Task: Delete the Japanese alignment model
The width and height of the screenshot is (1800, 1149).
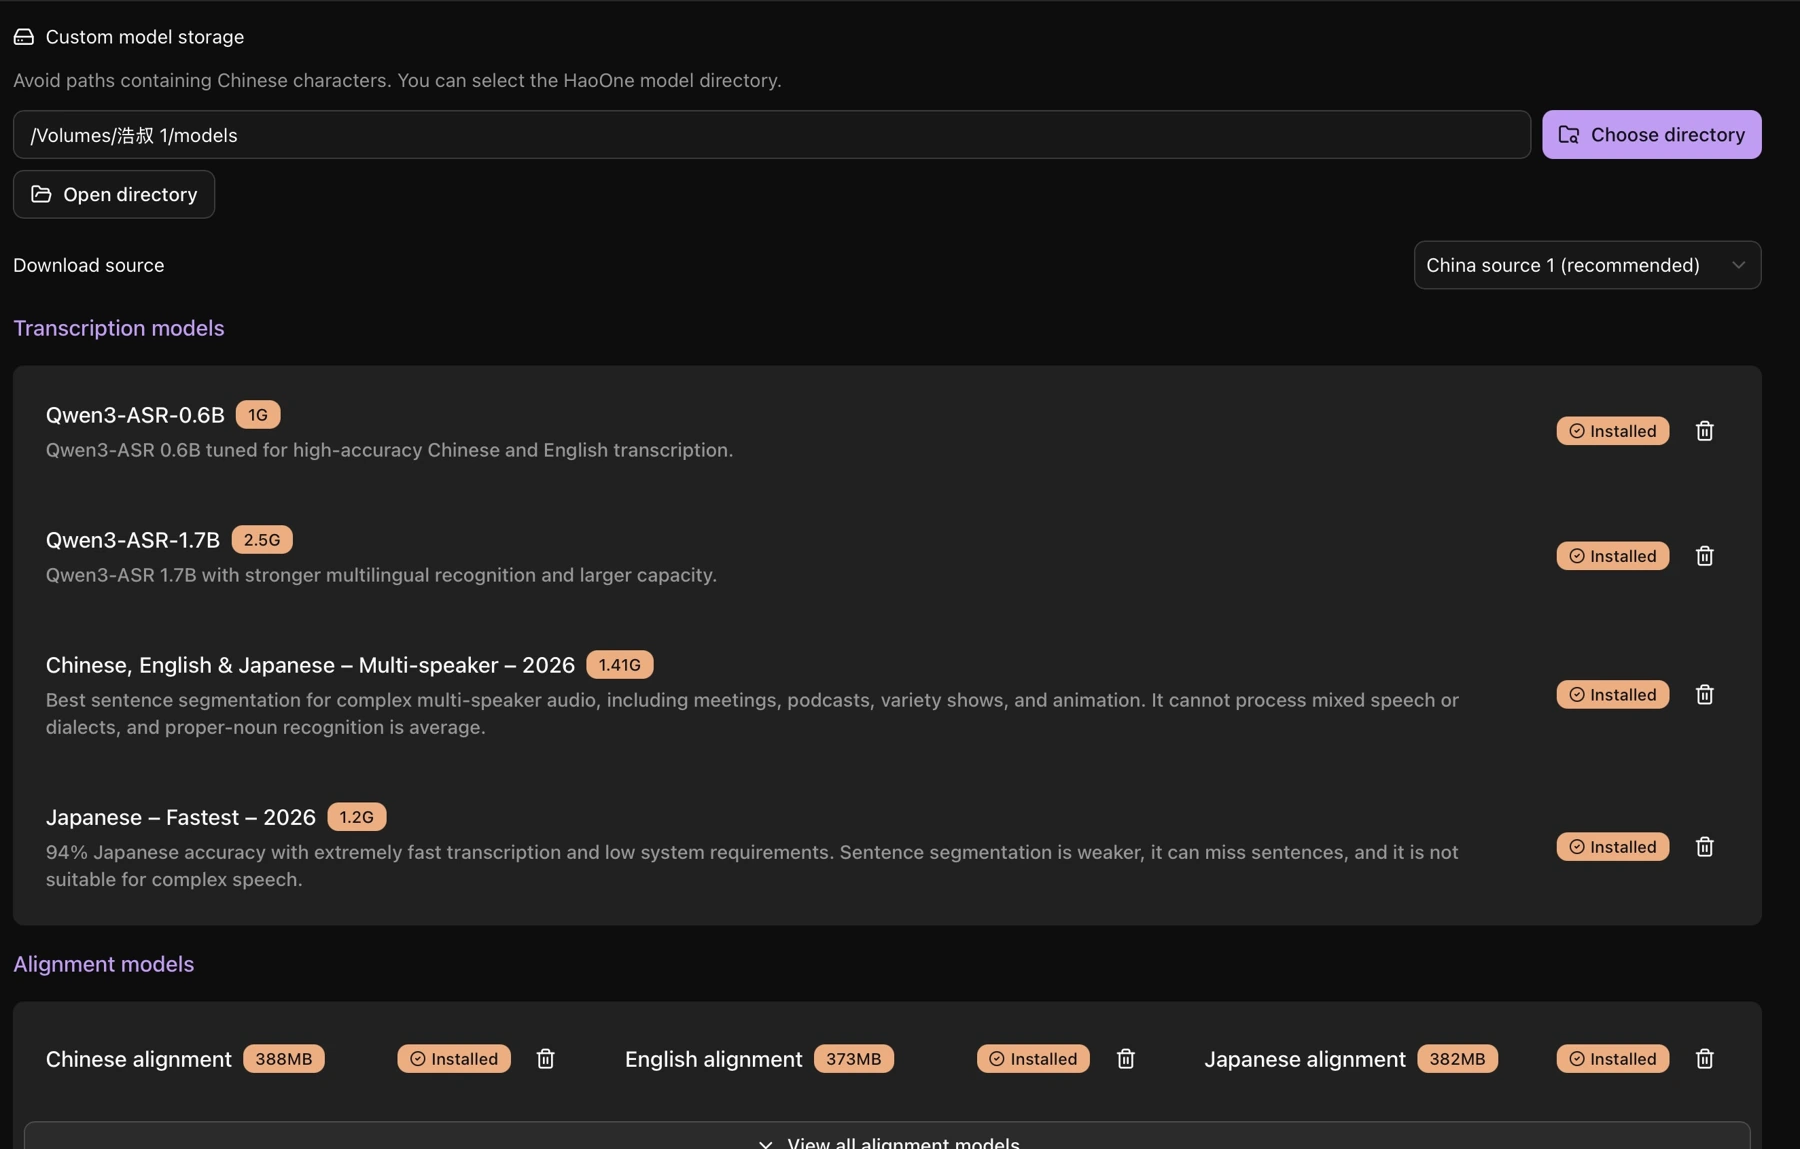Action: click(x=1705, y=1059)
